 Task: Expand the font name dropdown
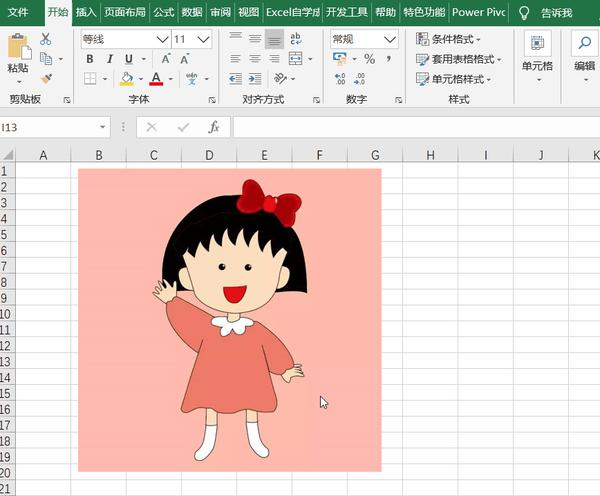click(162, 39)
